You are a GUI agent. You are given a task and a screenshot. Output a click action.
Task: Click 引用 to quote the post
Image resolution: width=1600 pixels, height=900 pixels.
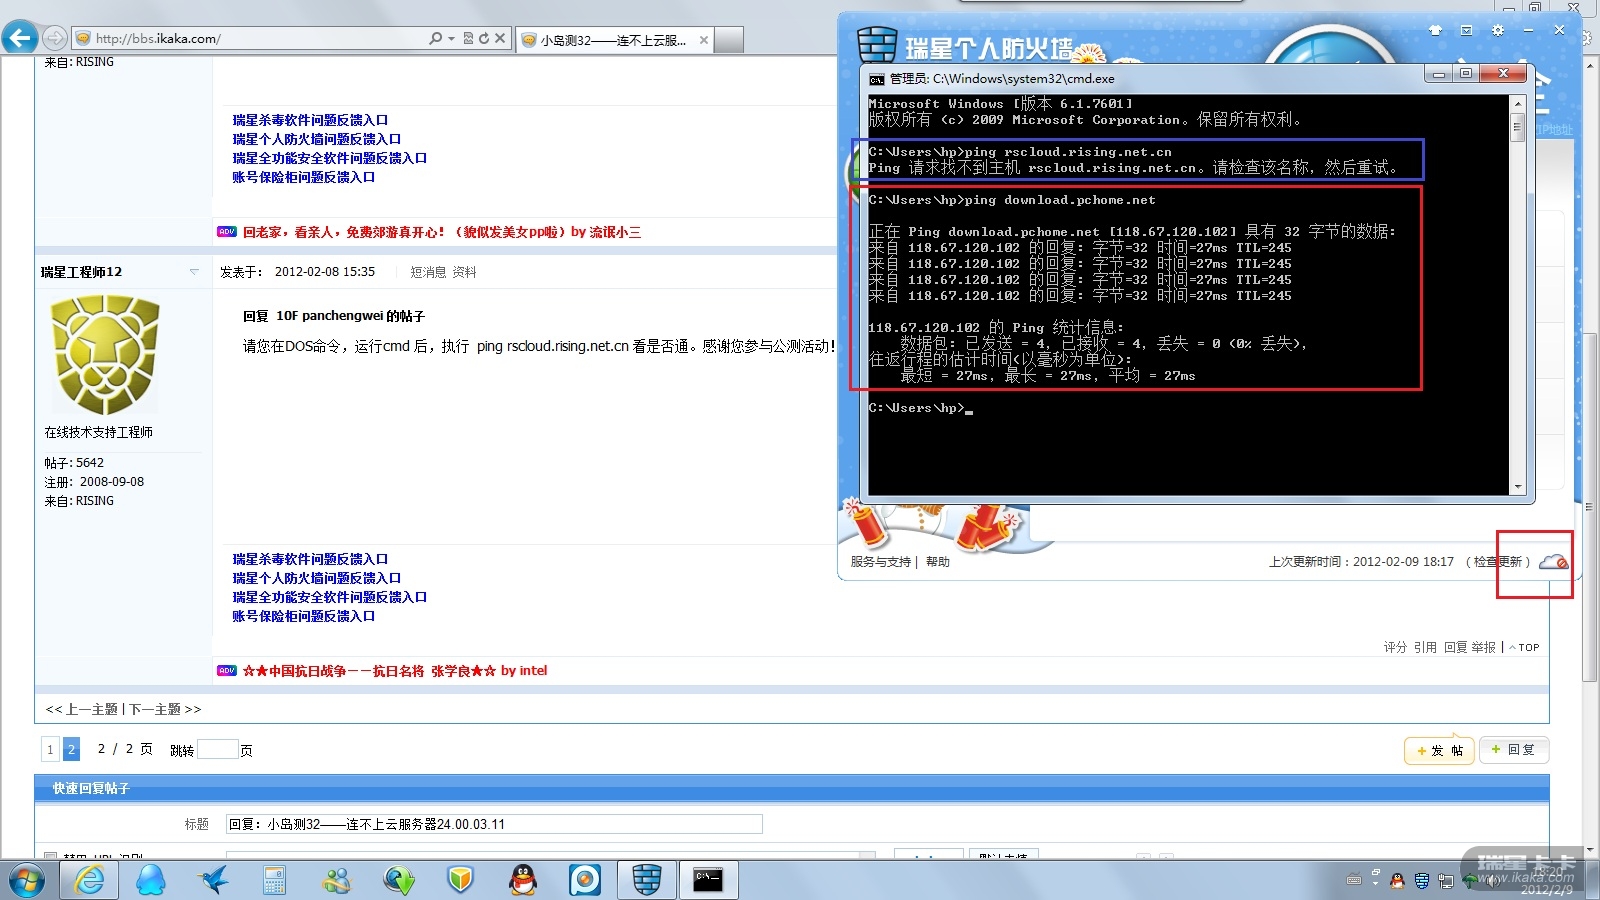[x=1425, y=647]
